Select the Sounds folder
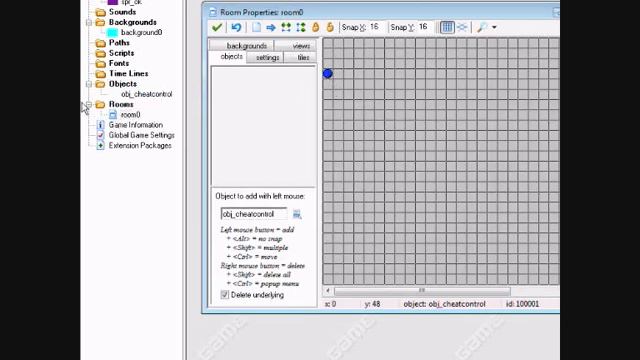Viewport: 640px width, 360px height. 122,12
